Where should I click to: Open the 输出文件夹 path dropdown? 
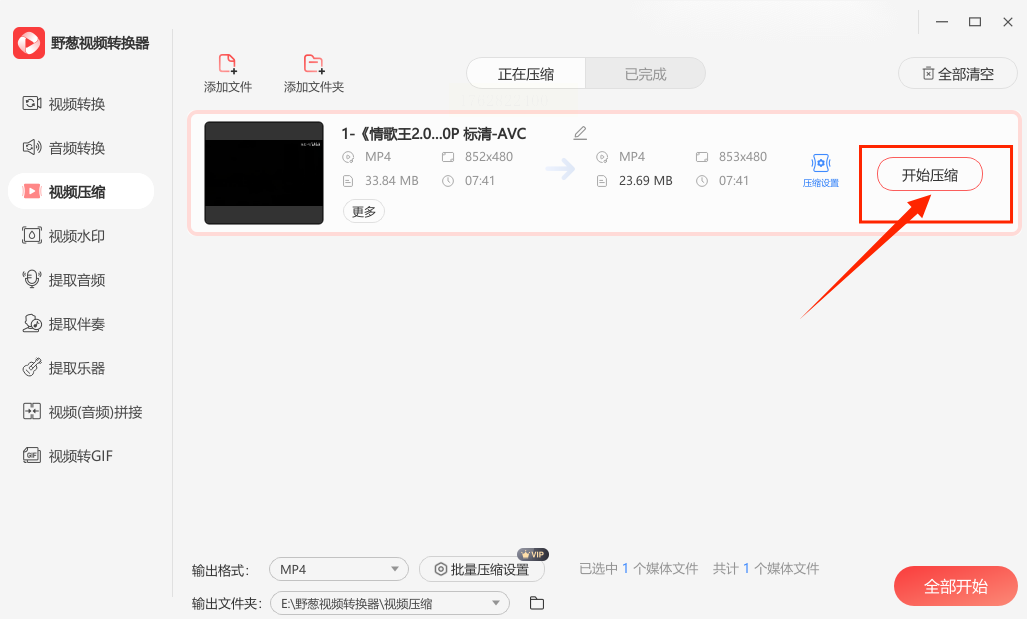click(x=390, y=603)
